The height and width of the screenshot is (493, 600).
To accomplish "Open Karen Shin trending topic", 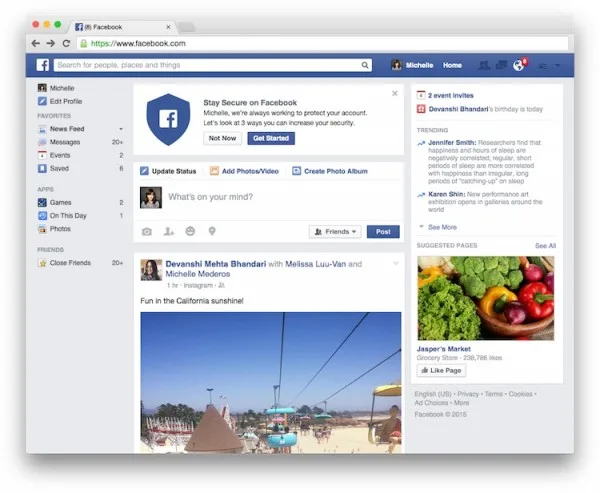I will click(x=447, y=194).
